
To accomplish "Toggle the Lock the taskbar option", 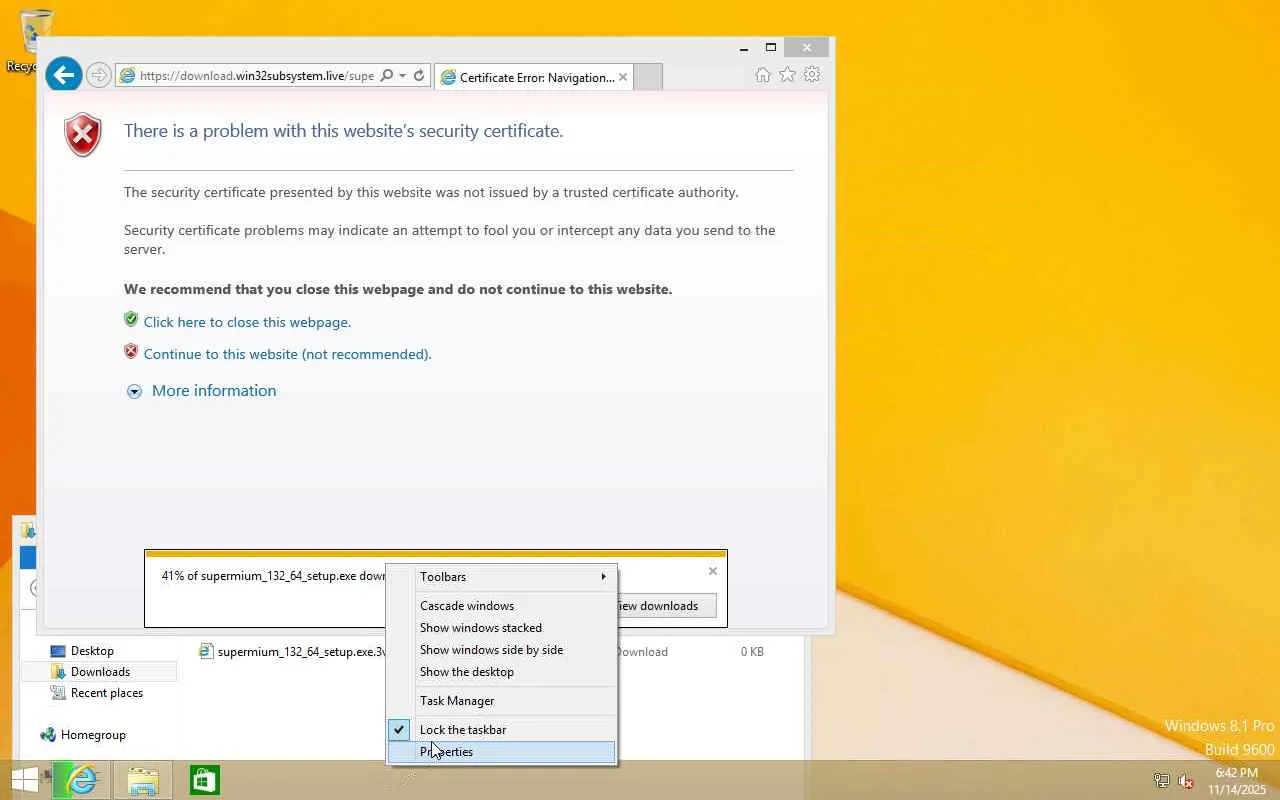I will coord(502,730).
